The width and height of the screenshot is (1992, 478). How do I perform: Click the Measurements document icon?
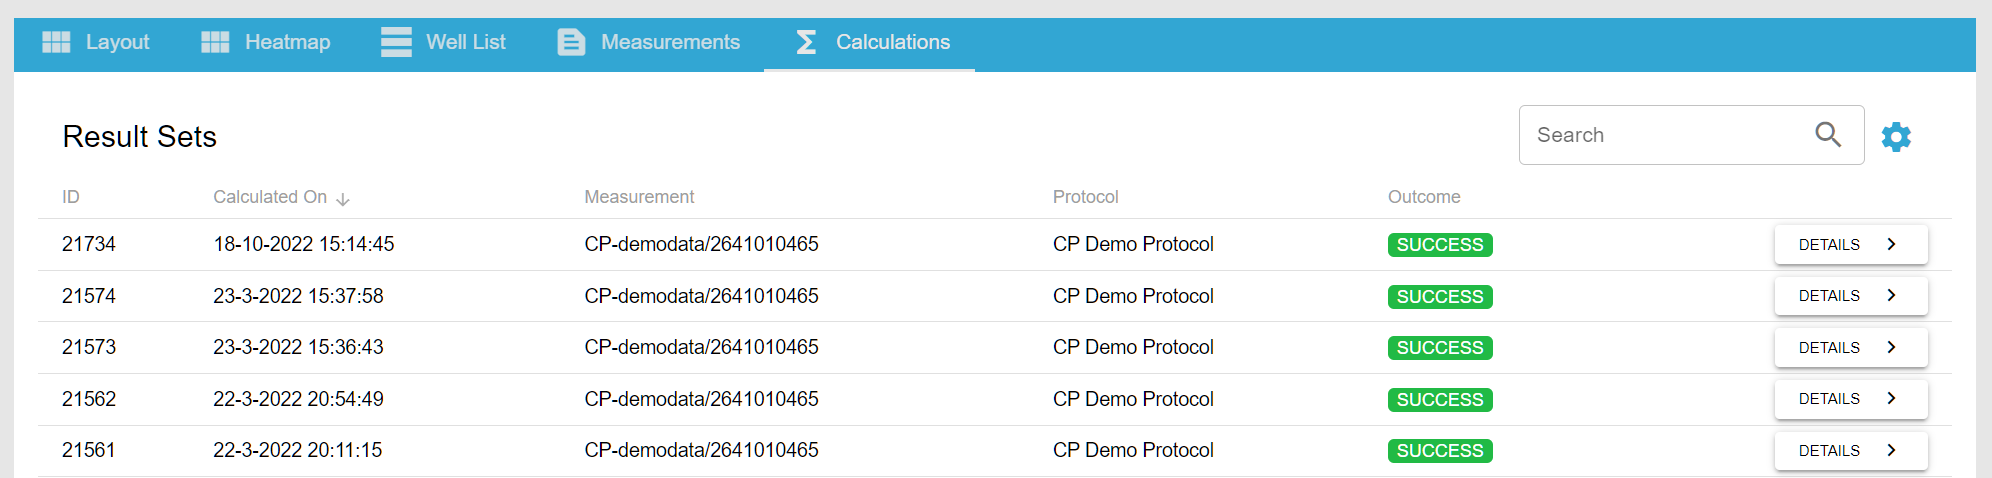coord(571,42)
